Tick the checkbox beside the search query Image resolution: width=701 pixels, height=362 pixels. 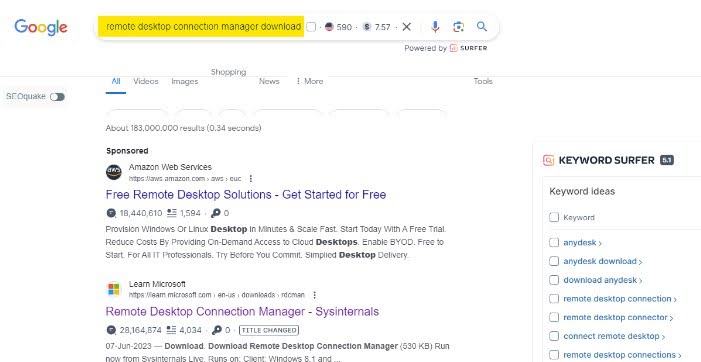311,27
